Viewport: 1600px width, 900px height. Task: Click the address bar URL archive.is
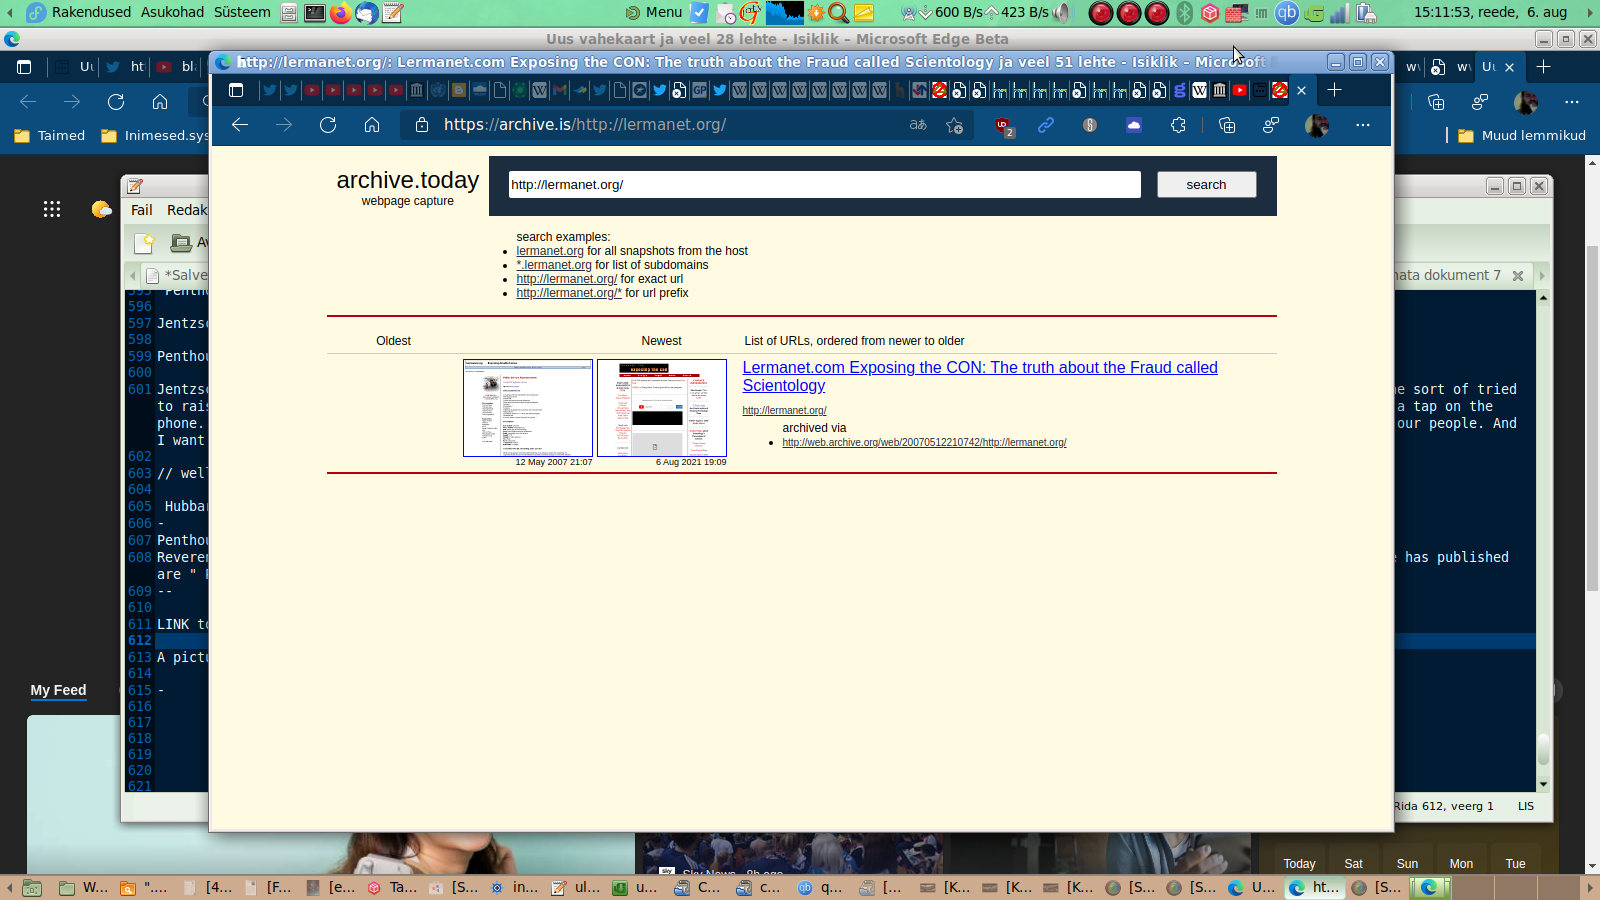pos(585,125)
